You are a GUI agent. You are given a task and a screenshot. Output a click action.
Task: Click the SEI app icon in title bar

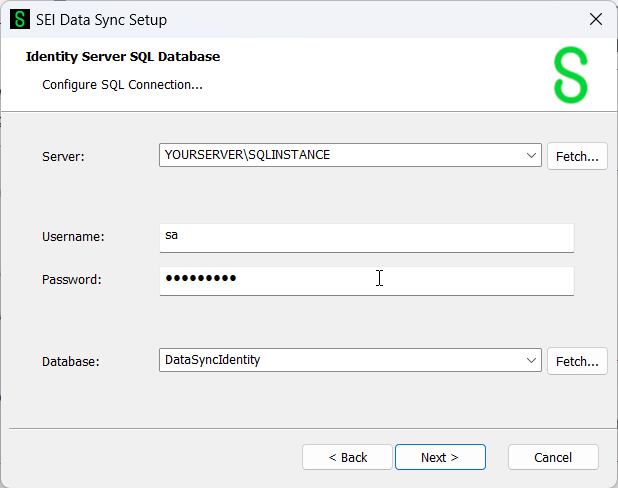click(x=20, y=20)
